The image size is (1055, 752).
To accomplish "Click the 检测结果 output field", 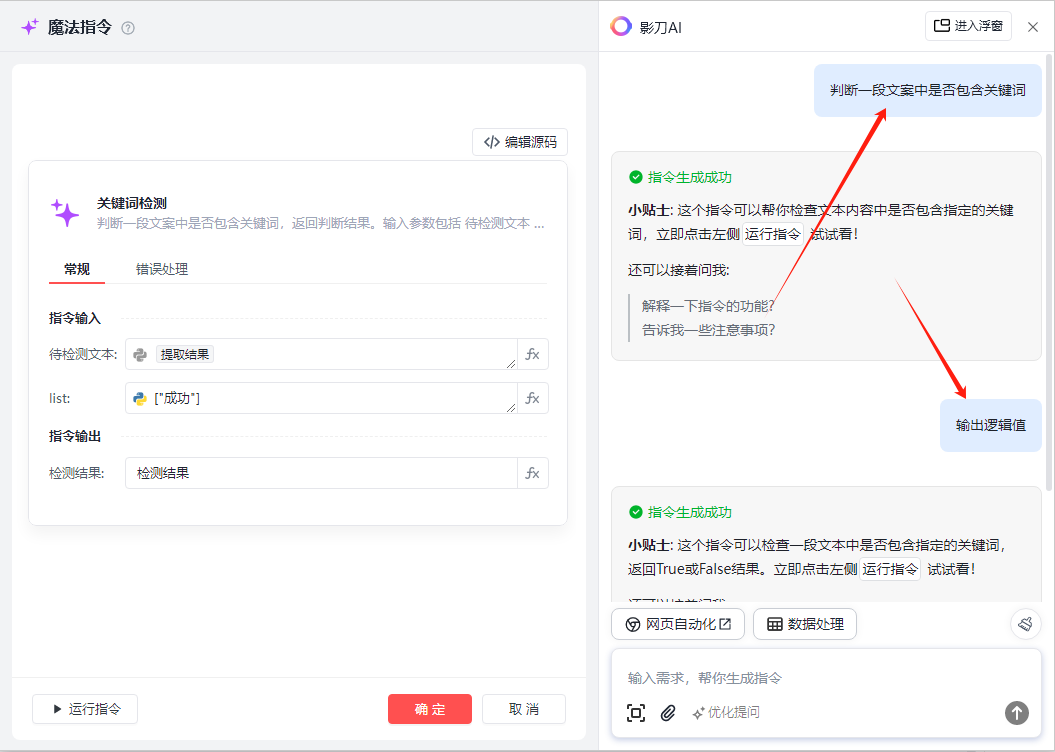I will pyautogui.click(x=321, y=473).
